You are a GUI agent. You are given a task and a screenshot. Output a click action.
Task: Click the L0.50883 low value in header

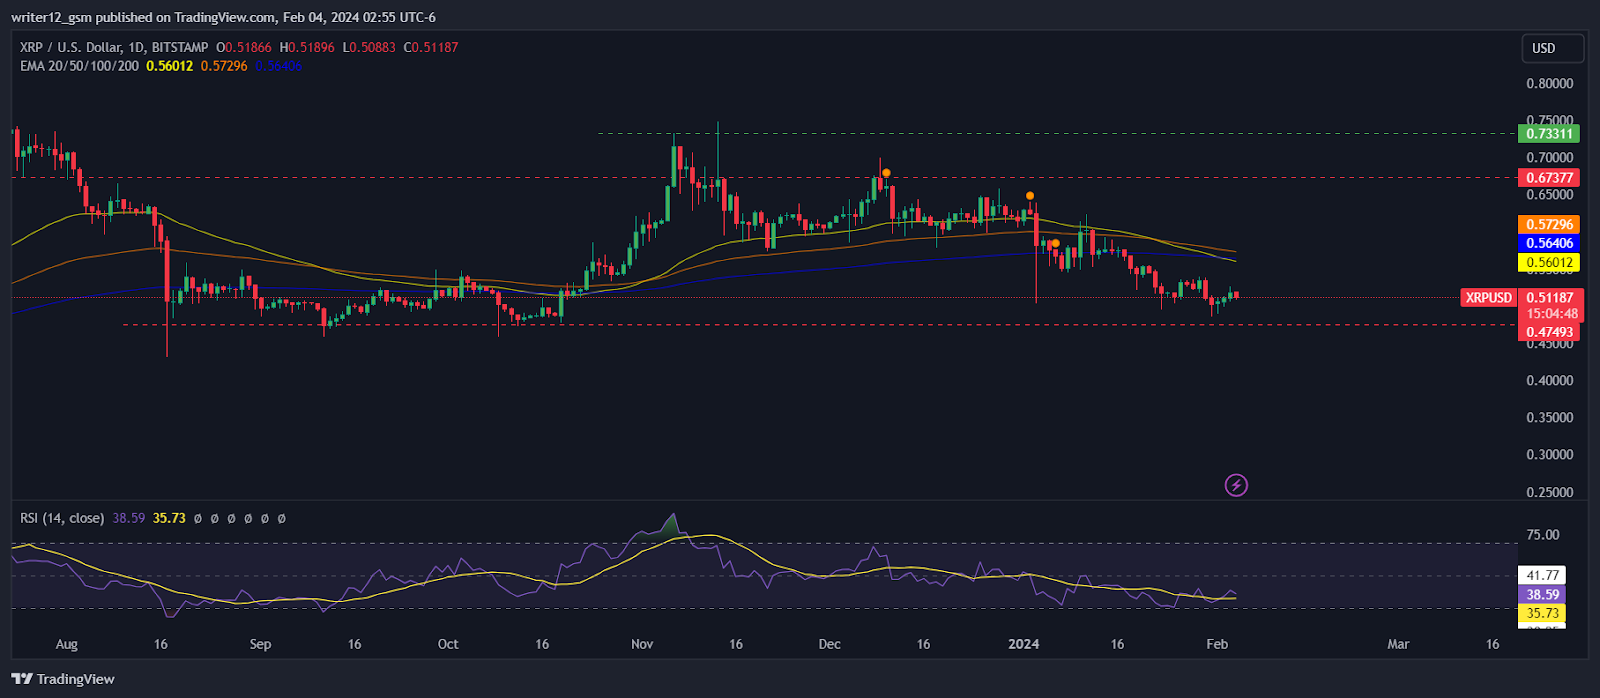click(x=369, y=47)
